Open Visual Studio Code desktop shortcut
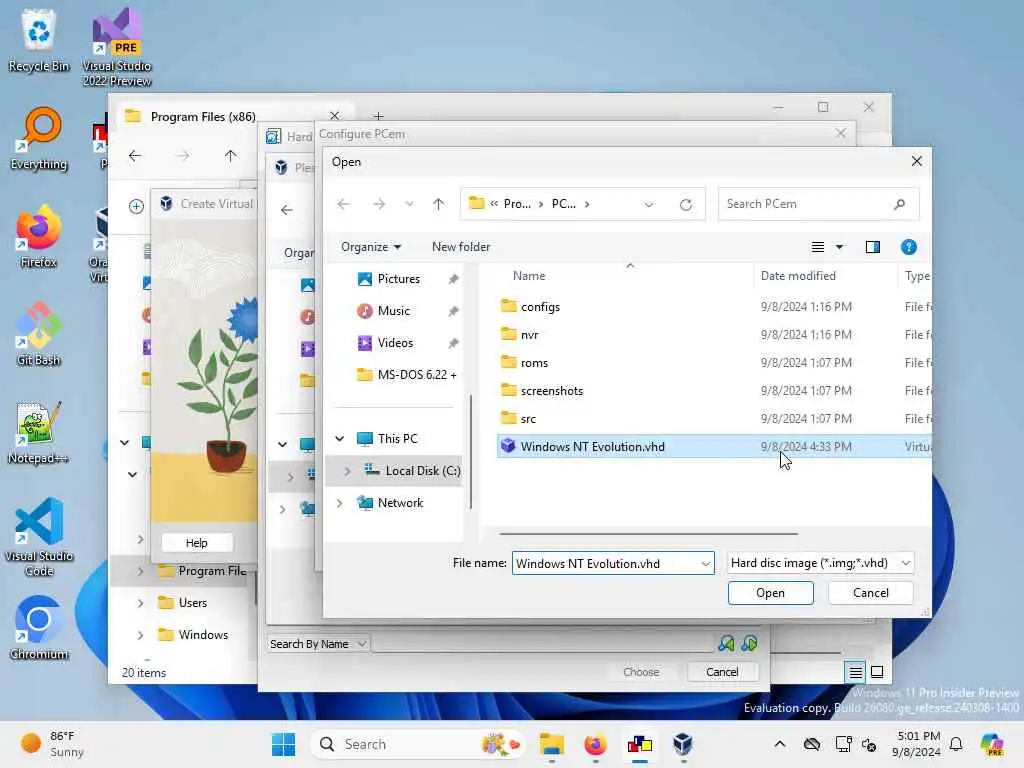The width and height of the screenshot is (1024, 768). pyautogui.click(x=39, y=537)
